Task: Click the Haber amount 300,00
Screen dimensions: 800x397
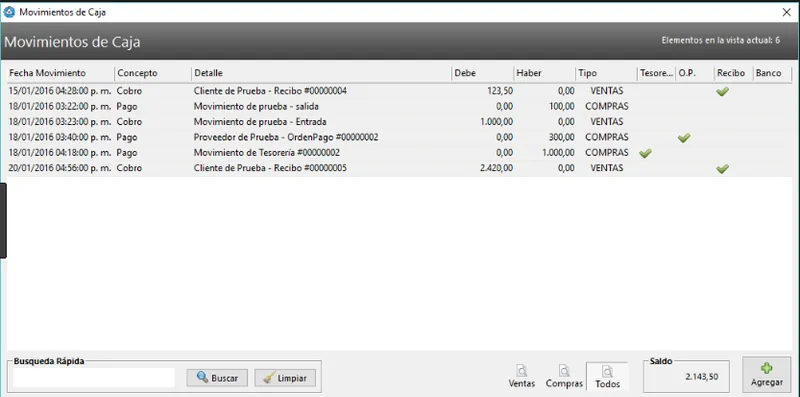Action: tap(561, 137)
